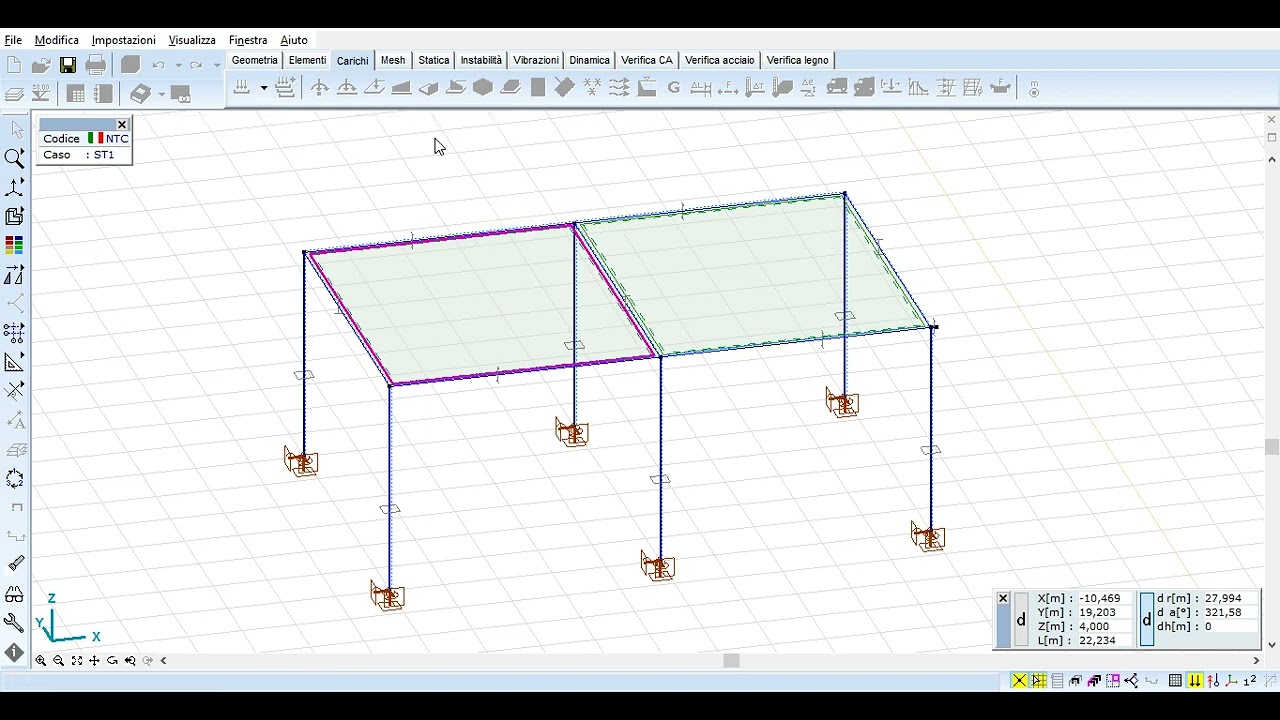This screenshot has width=1280, height=720.
Task: Open the Verifica acciaio tab
Action: (720, 60)
